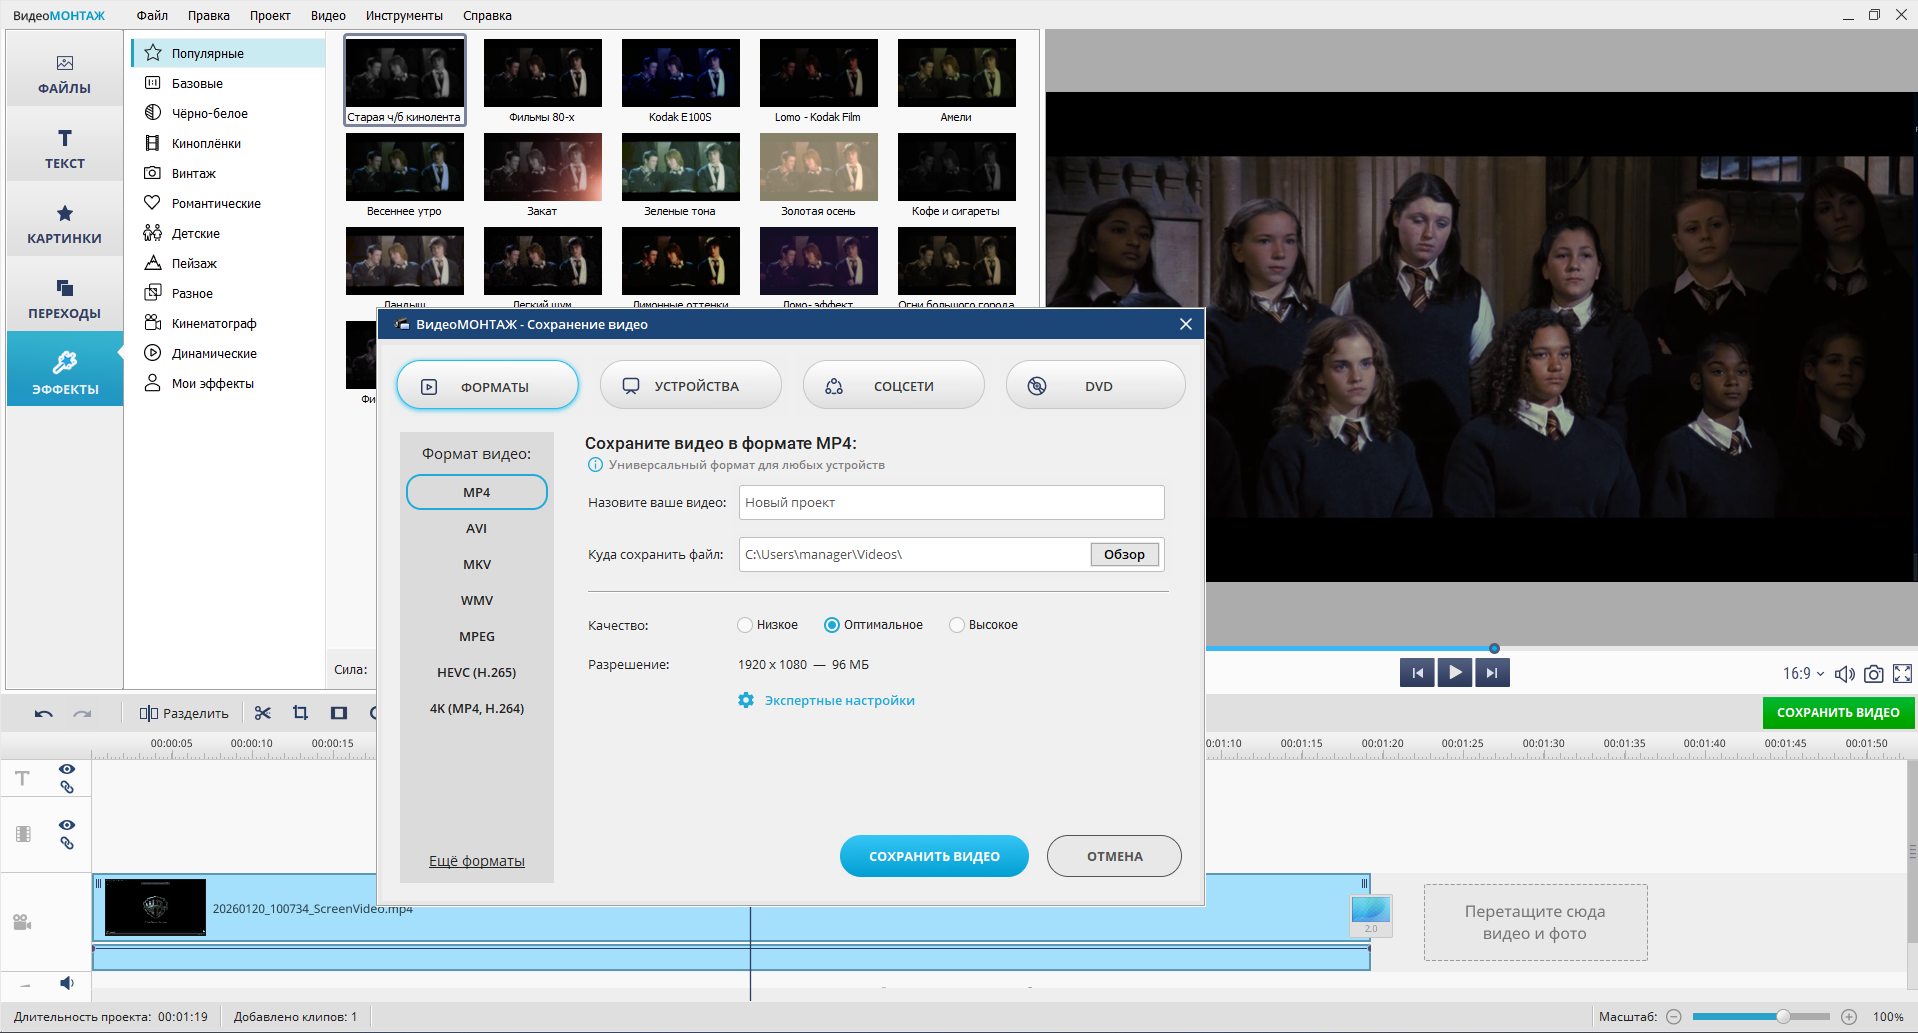Select Оптимальное quality option

873,625
